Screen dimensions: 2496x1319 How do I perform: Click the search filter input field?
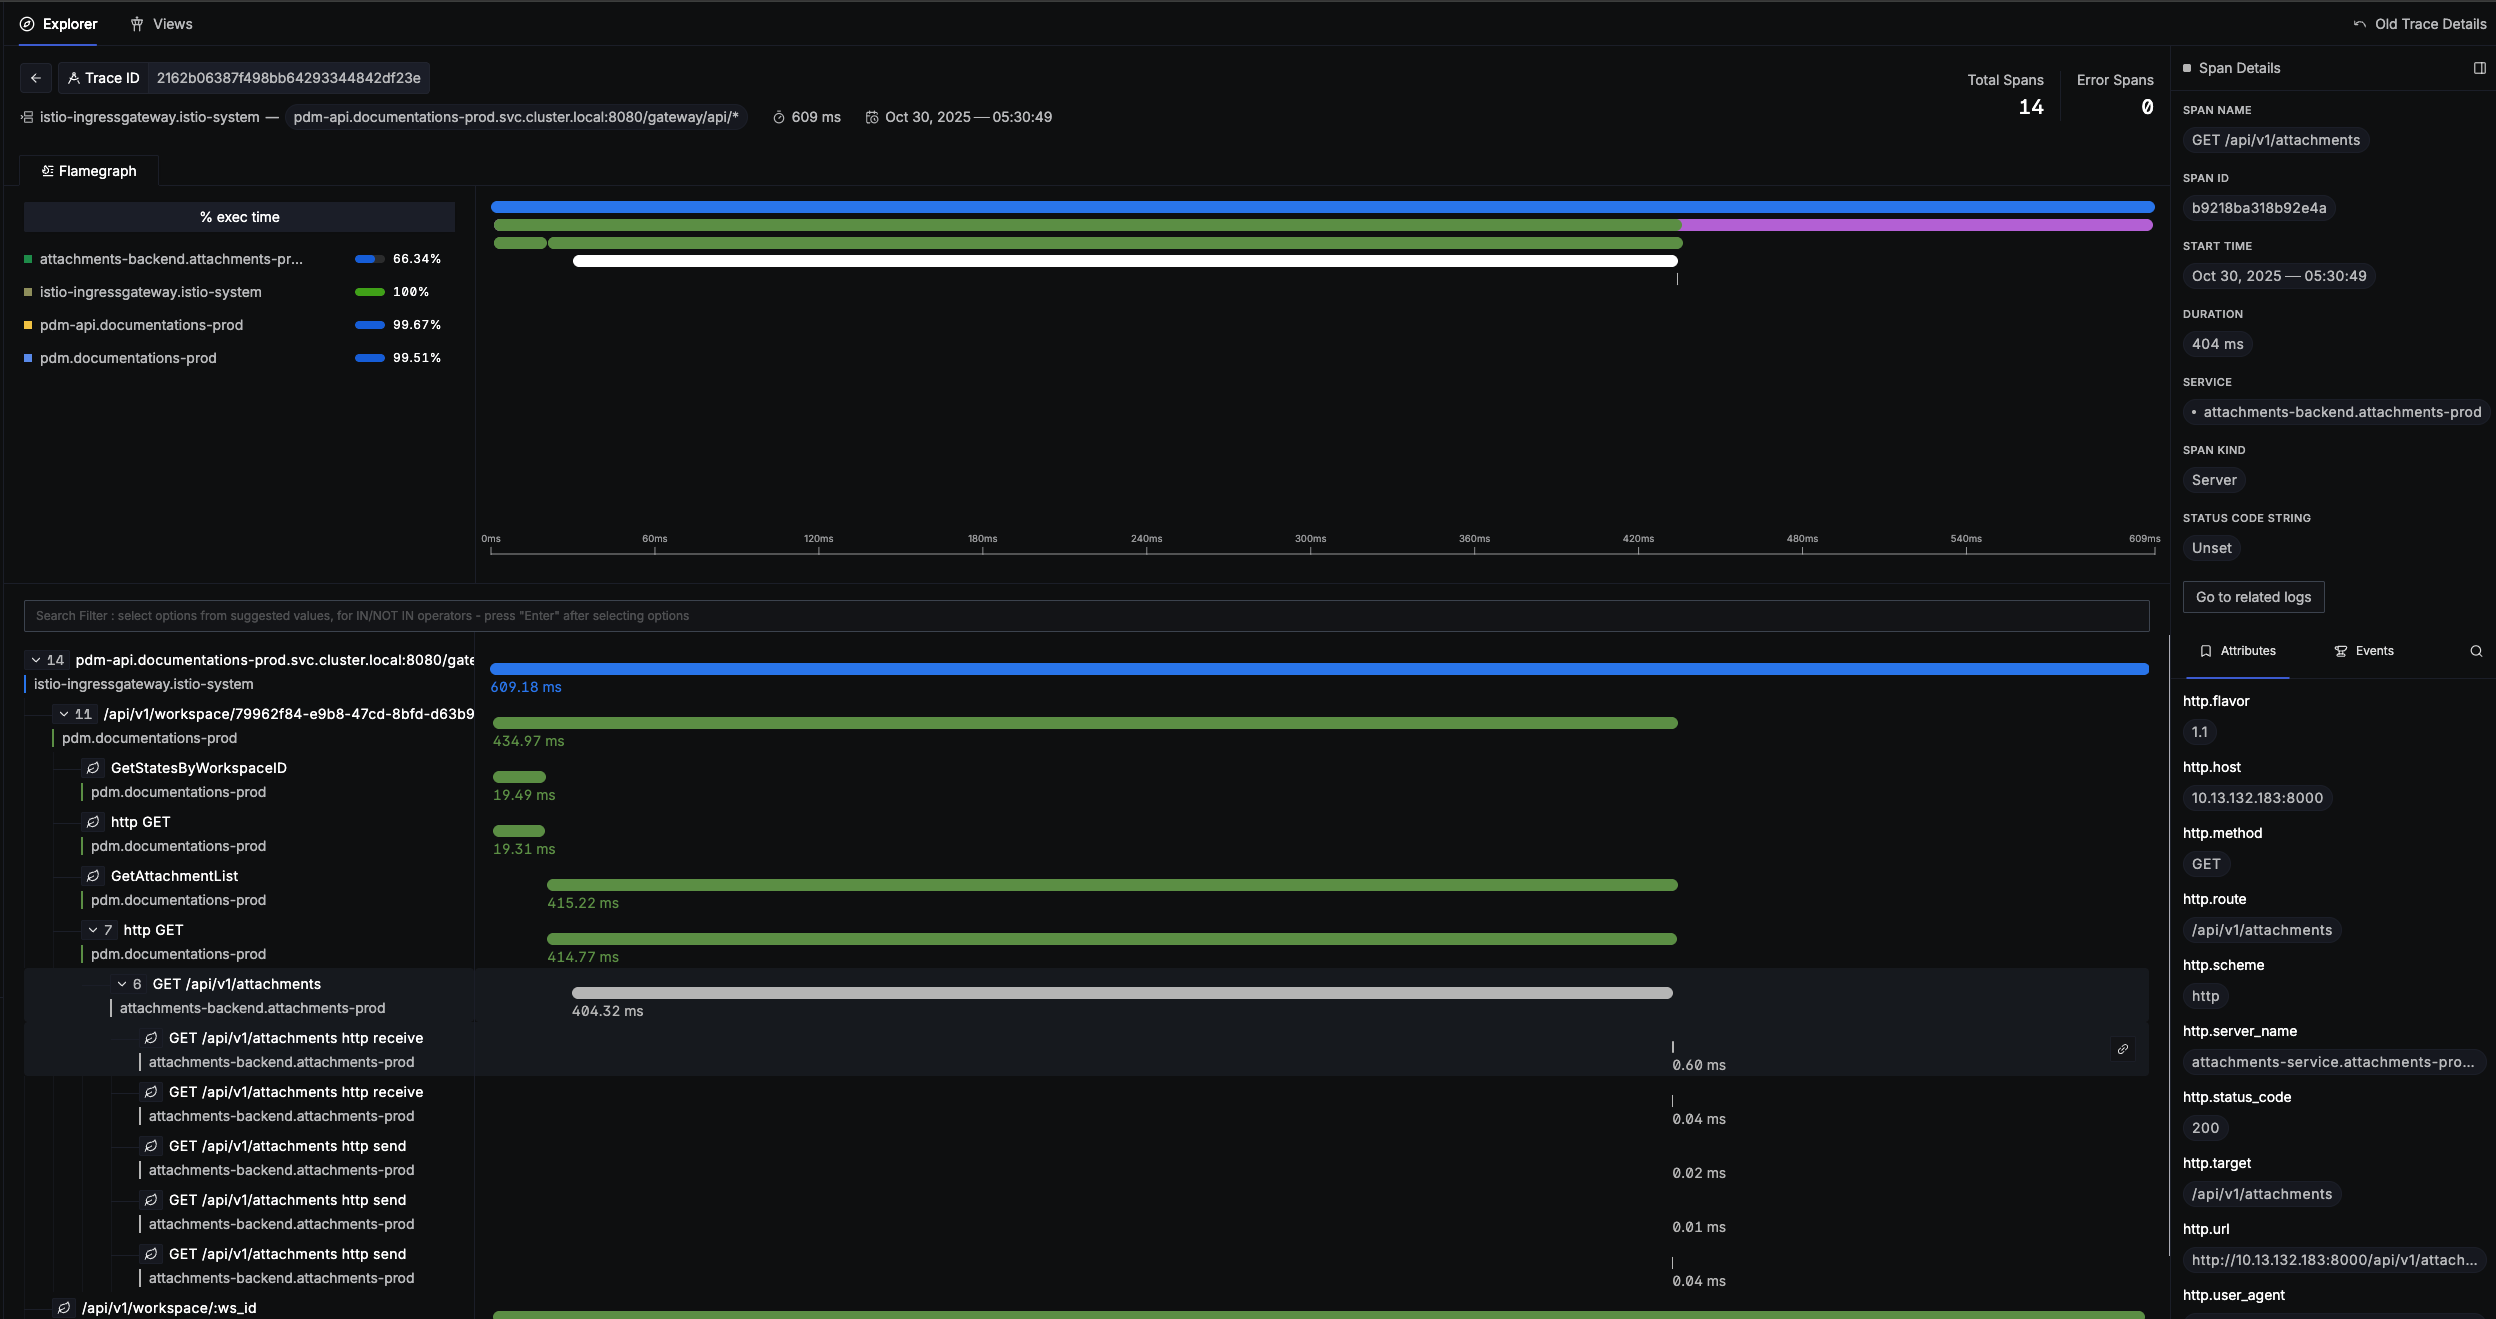(1086, 616)
